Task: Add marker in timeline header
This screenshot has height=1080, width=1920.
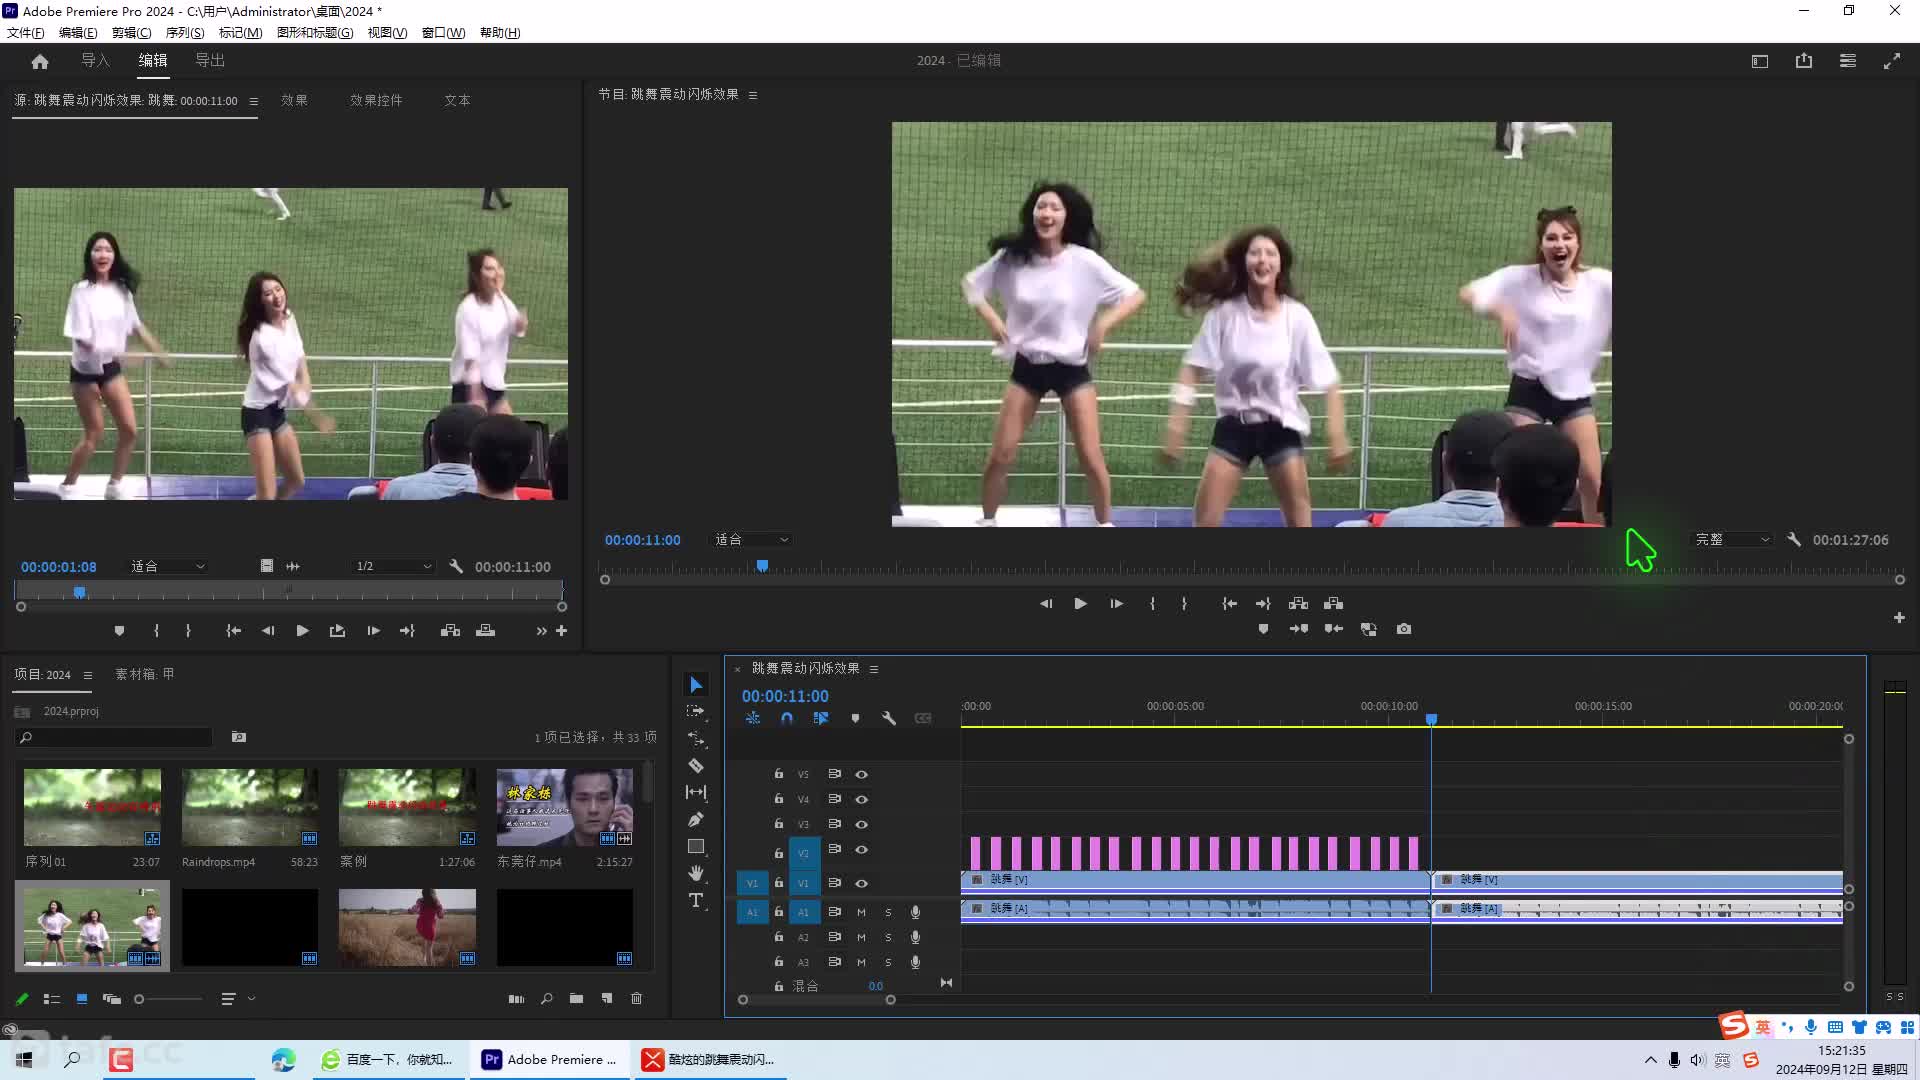Action: point(855,718)
